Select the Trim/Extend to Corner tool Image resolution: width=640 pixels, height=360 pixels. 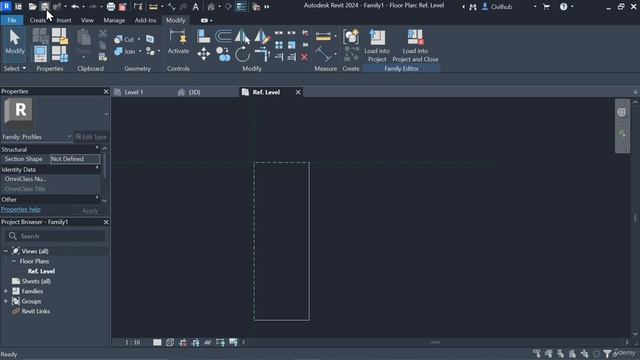pyautogui.click(x=262, y=54)
